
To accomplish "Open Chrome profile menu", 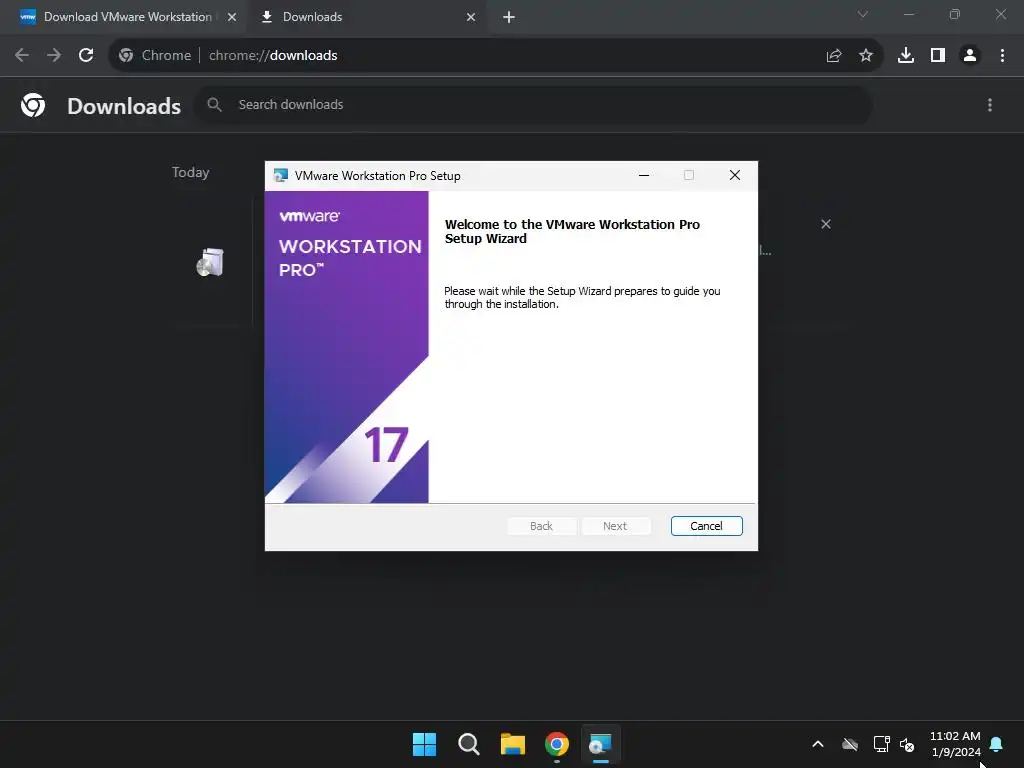I will (x=970, y=56).
